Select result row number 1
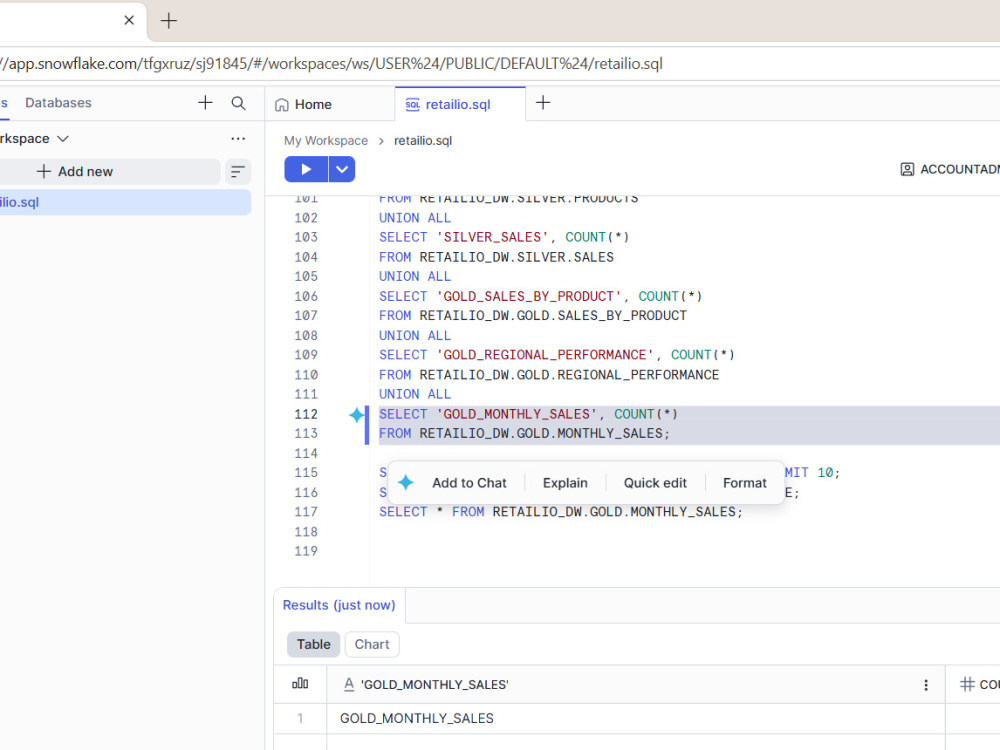The width and height of the screenshot is (1000, 750). [300, 719]
